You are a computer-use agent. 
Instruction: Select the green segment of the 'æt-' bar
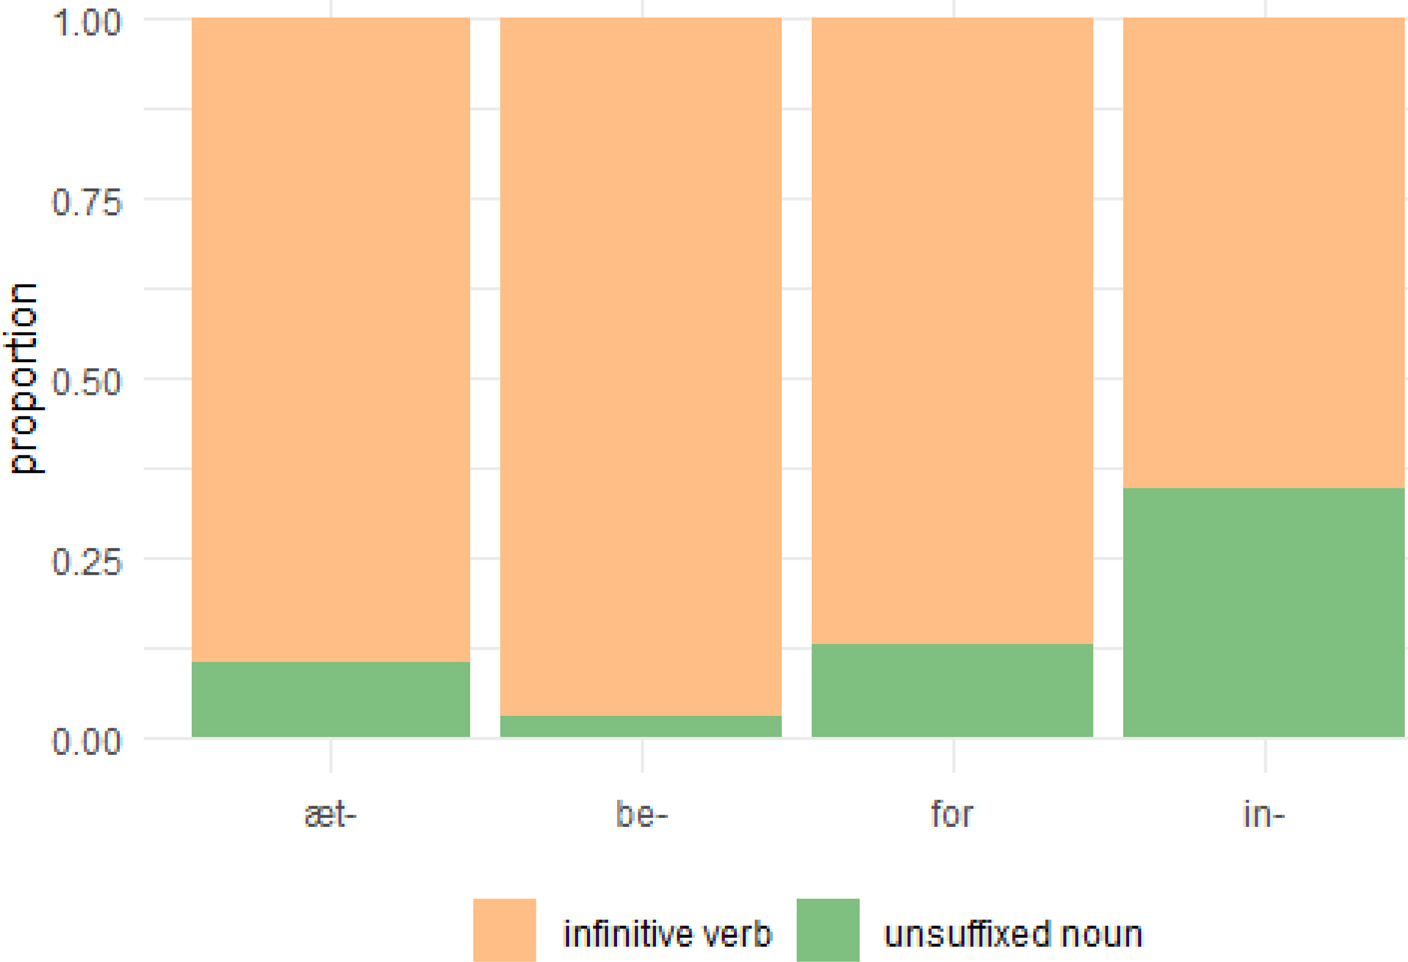[330, 699]
